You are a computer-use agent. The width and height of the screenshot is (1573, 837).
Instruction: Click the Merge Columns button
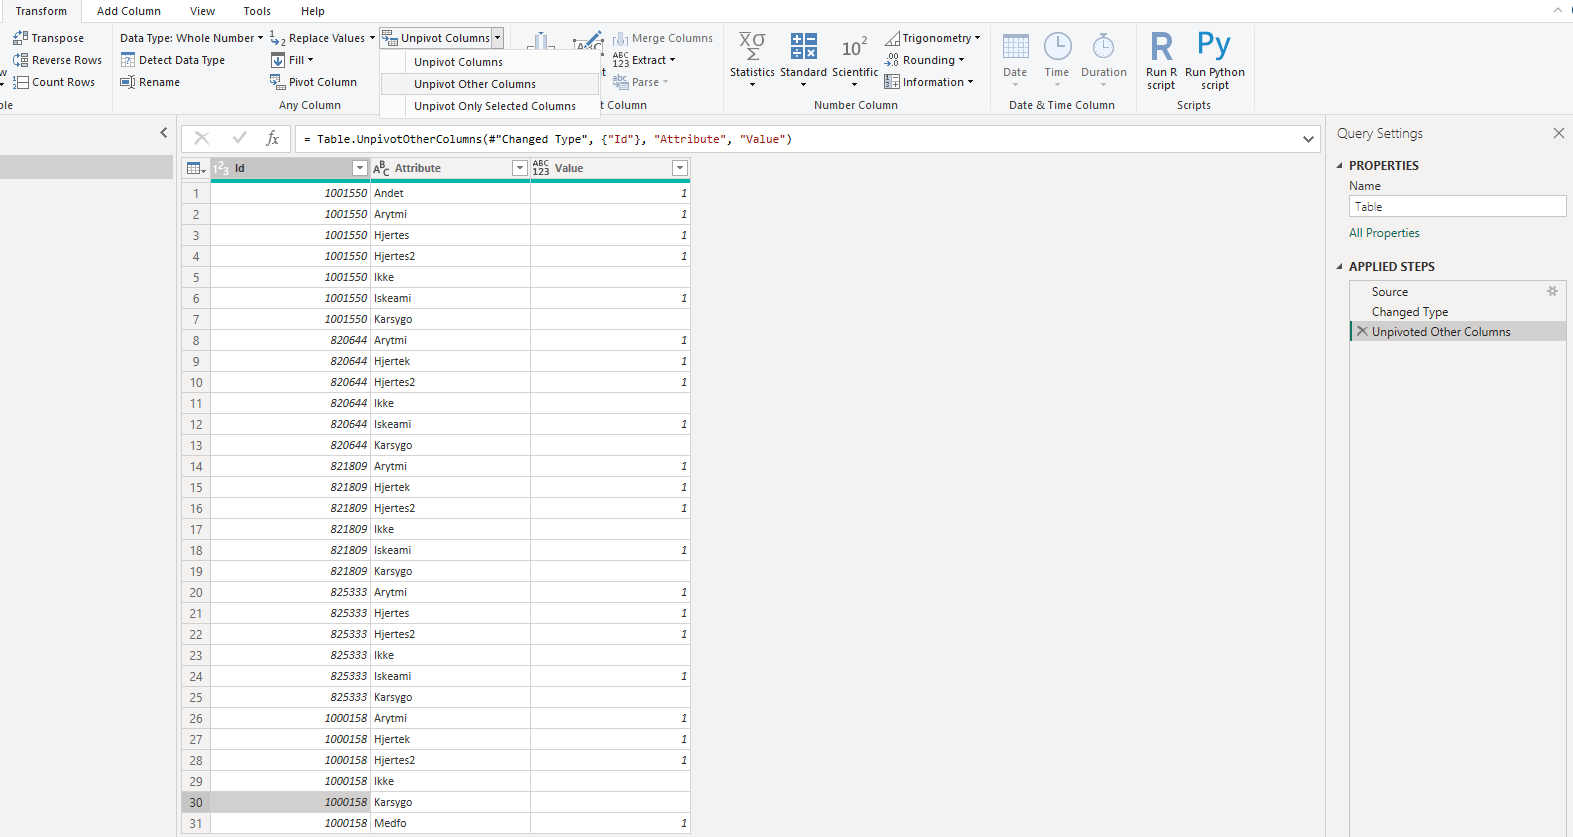(x=663, y=38)
